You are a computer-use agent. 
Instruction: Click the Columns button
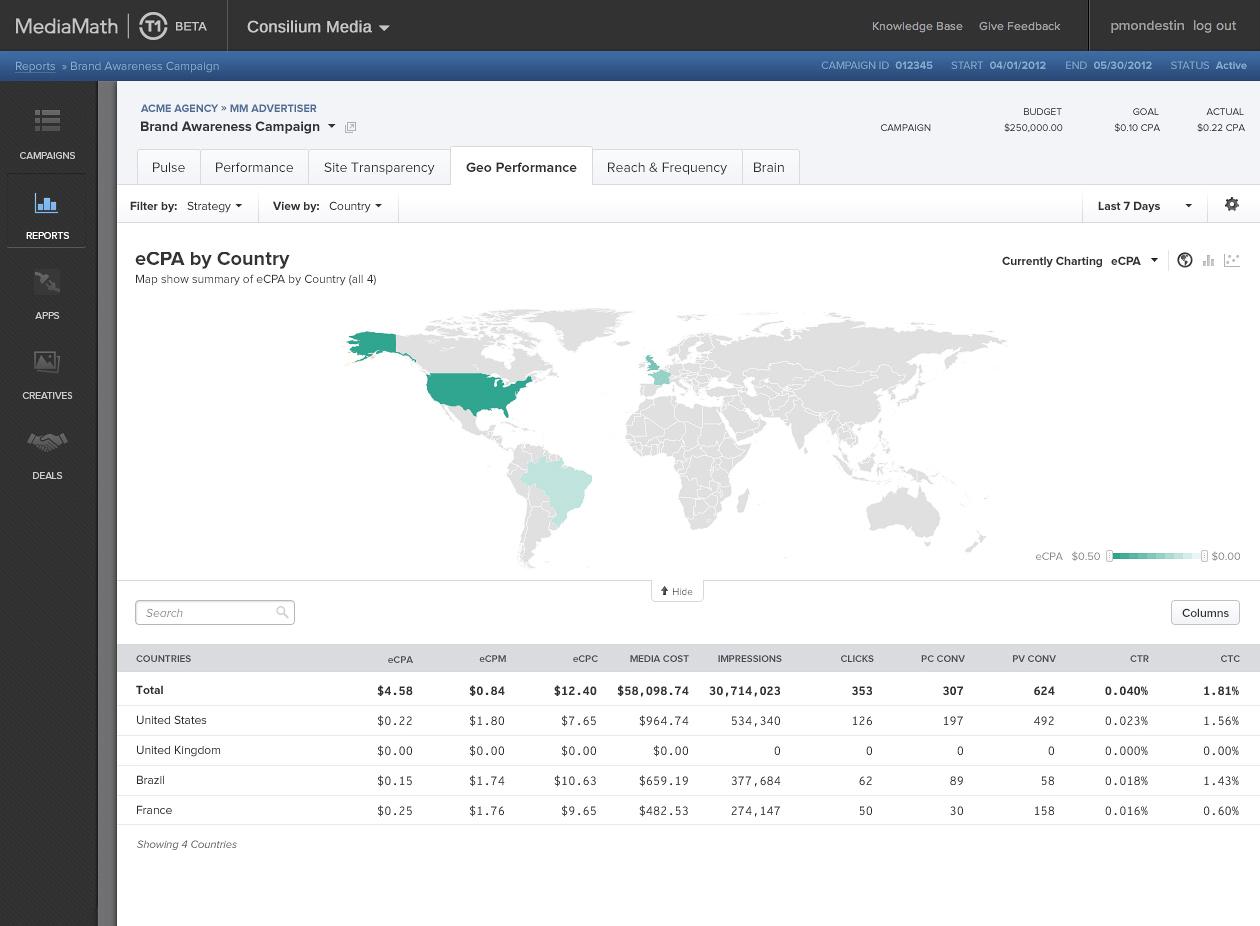1205,613
